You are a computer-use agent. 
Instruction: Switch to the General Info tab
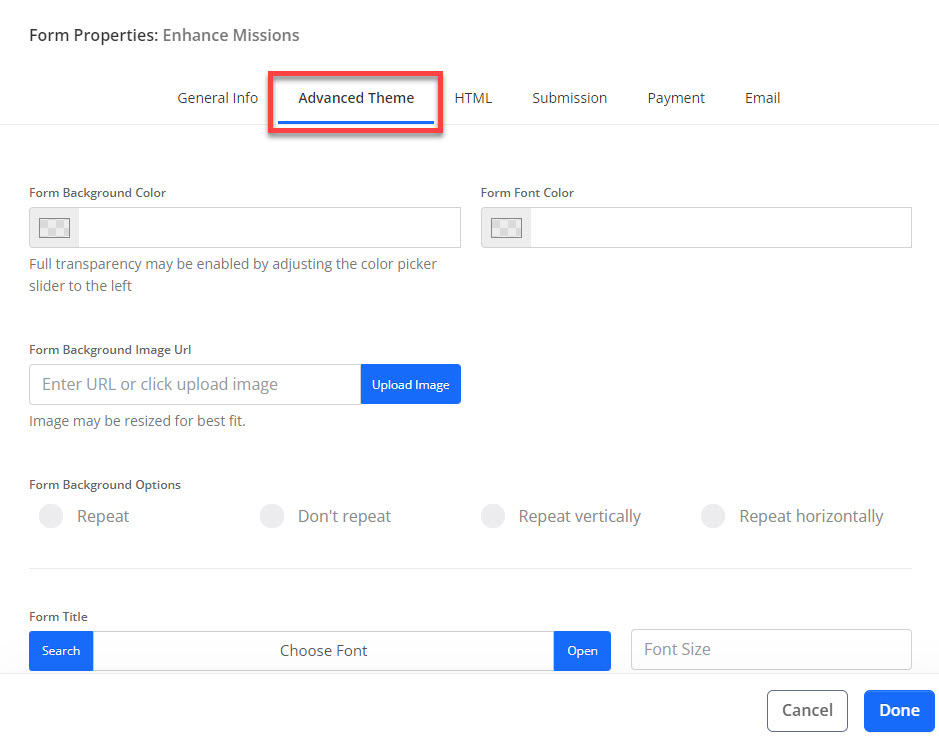coord(217,98)
